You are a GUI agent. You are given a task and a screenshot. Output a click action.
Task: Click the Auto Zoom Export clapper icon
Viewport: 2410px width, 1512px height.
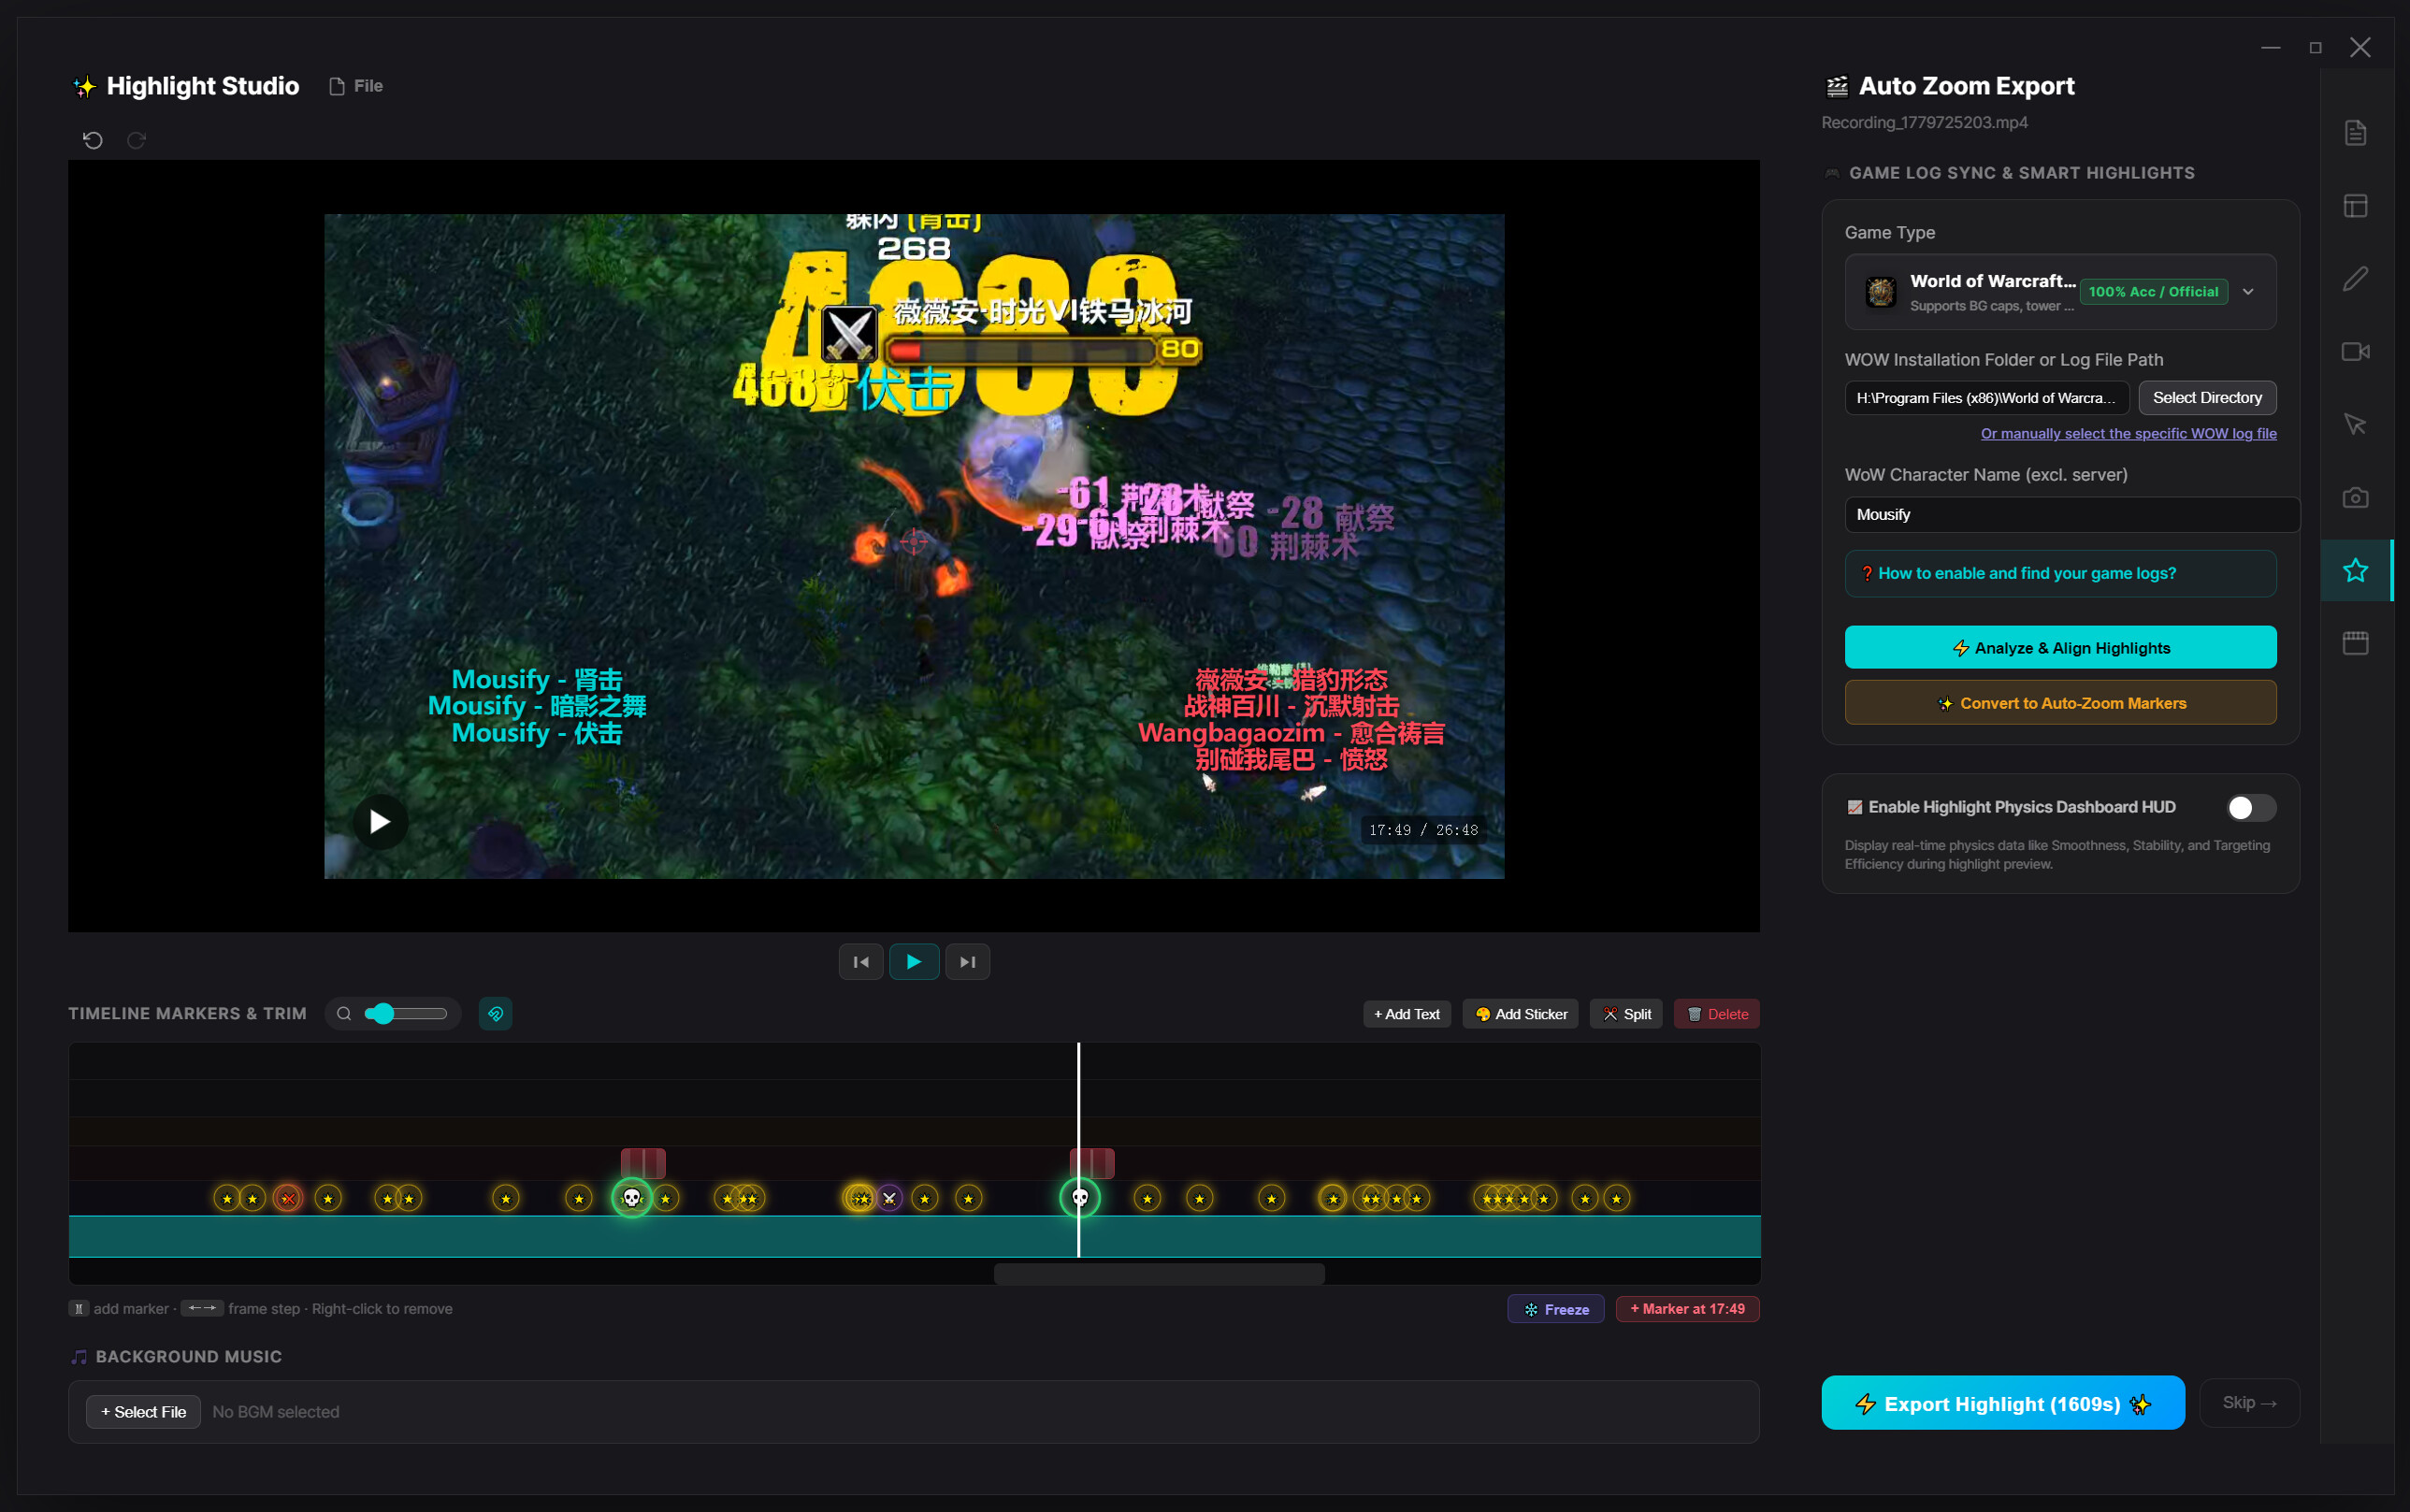[x=1837, y=87]
